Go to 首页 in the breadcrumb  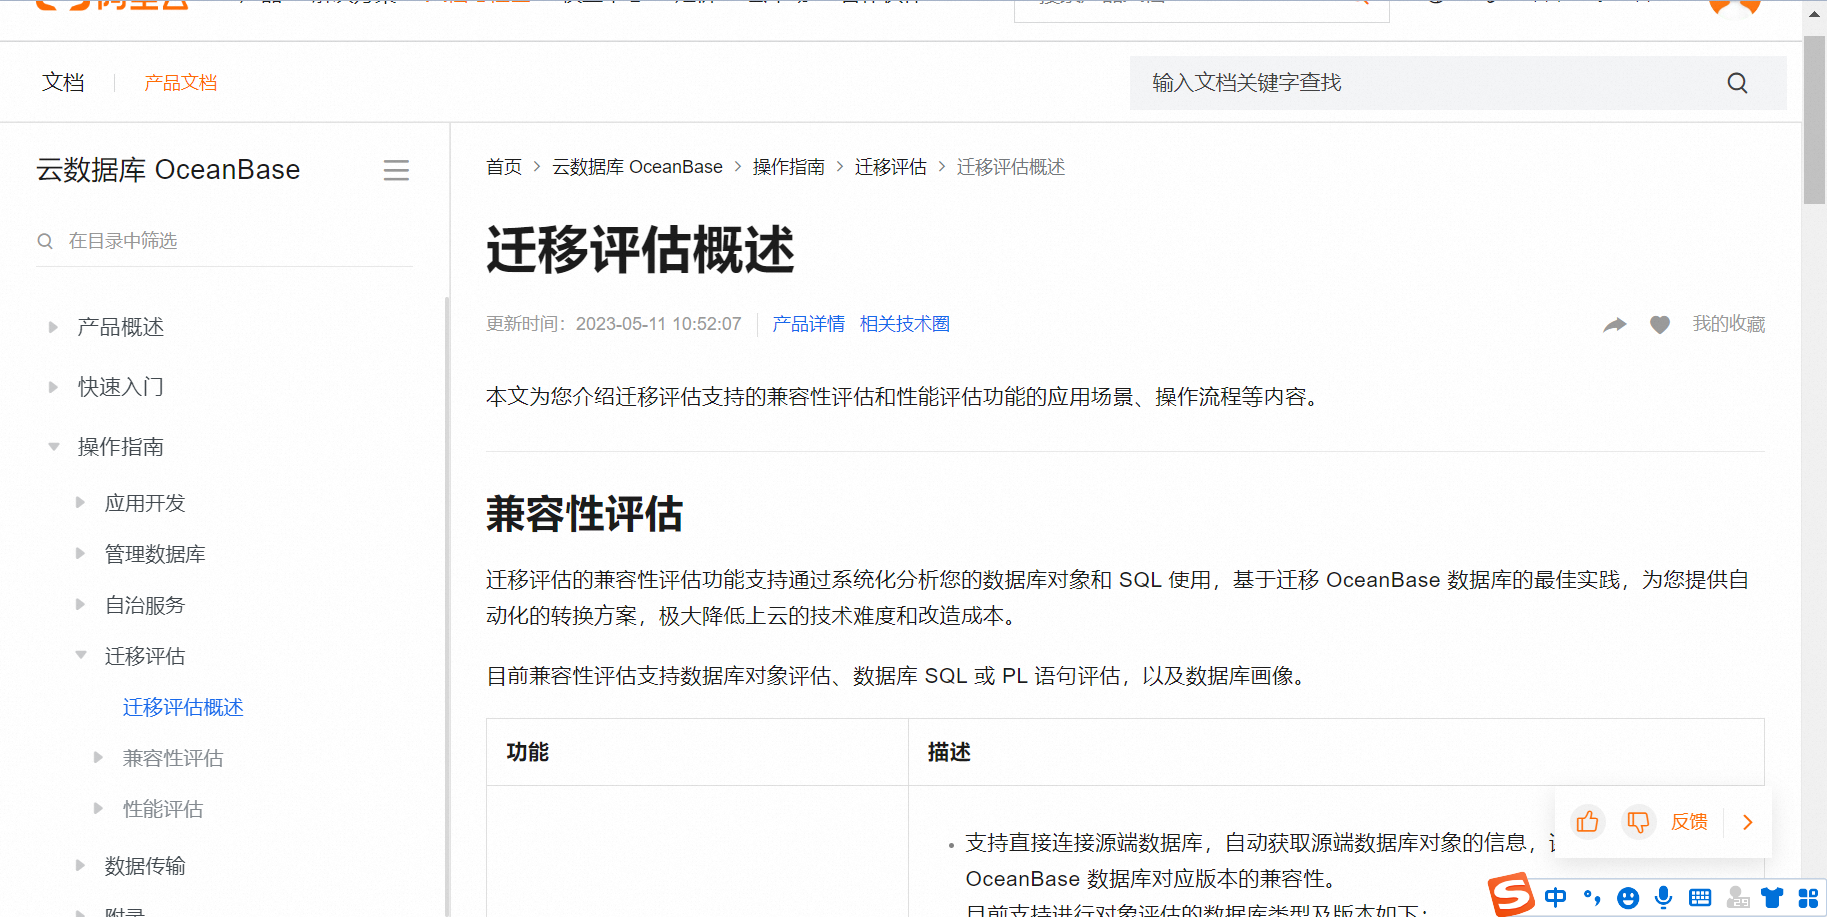tap(504, 167)
